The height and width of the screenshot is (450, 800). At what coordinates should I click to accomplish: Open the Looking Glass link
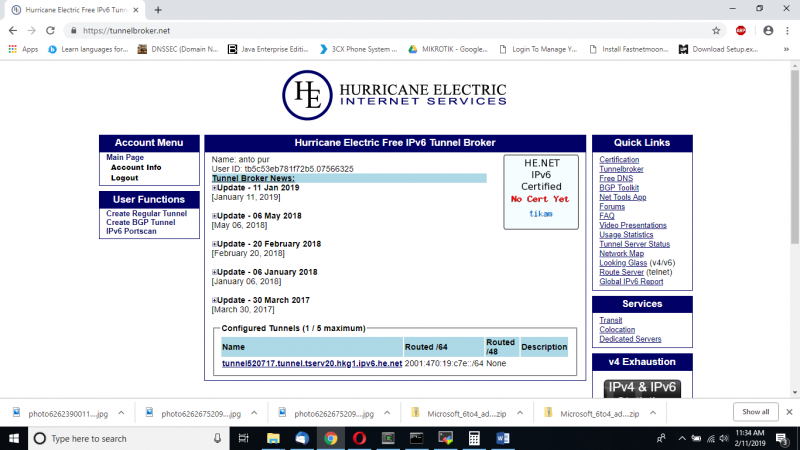pos(623,263)
